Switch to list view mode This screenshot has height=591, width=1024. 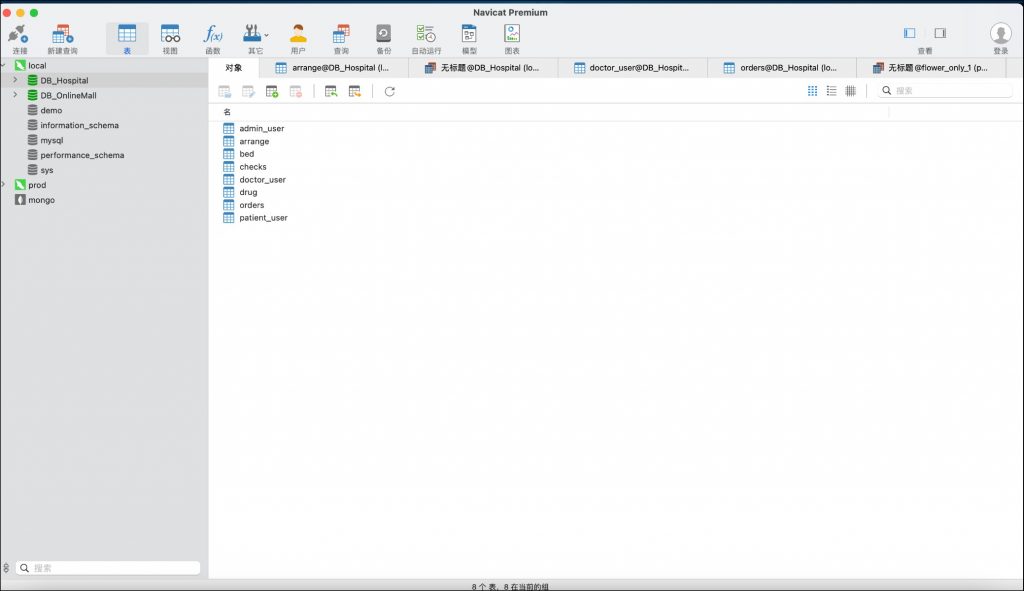(831, 91)
